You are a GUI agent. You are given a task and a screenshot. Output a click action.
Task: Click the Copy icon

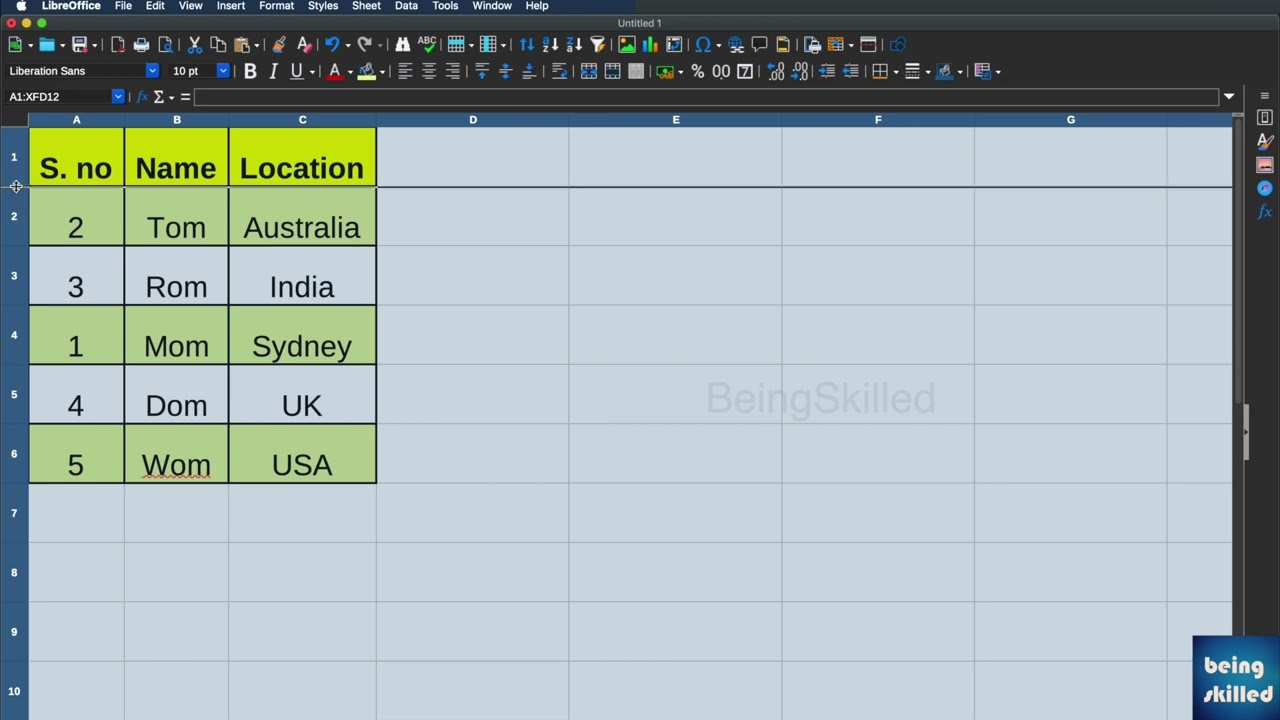pyautogui.click(x=218, y=44)
